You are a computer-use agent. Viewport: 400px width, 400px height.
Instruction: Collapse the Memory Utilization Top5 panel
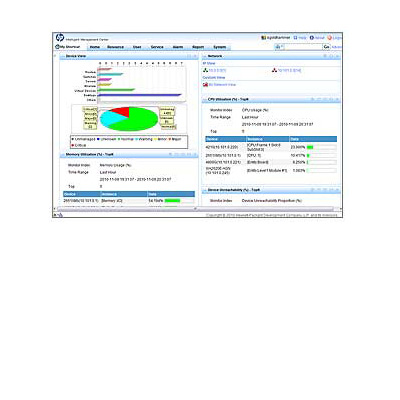(x=62, y=155)
